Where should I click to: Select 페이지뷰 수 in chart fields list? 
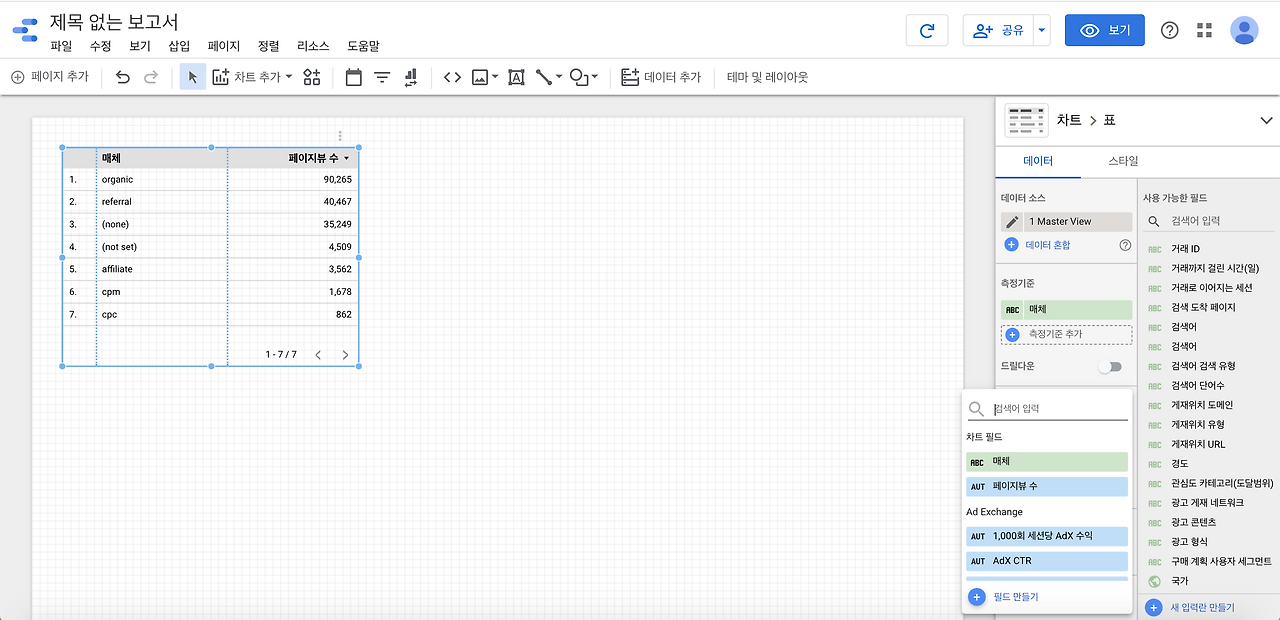(1046, 486)
